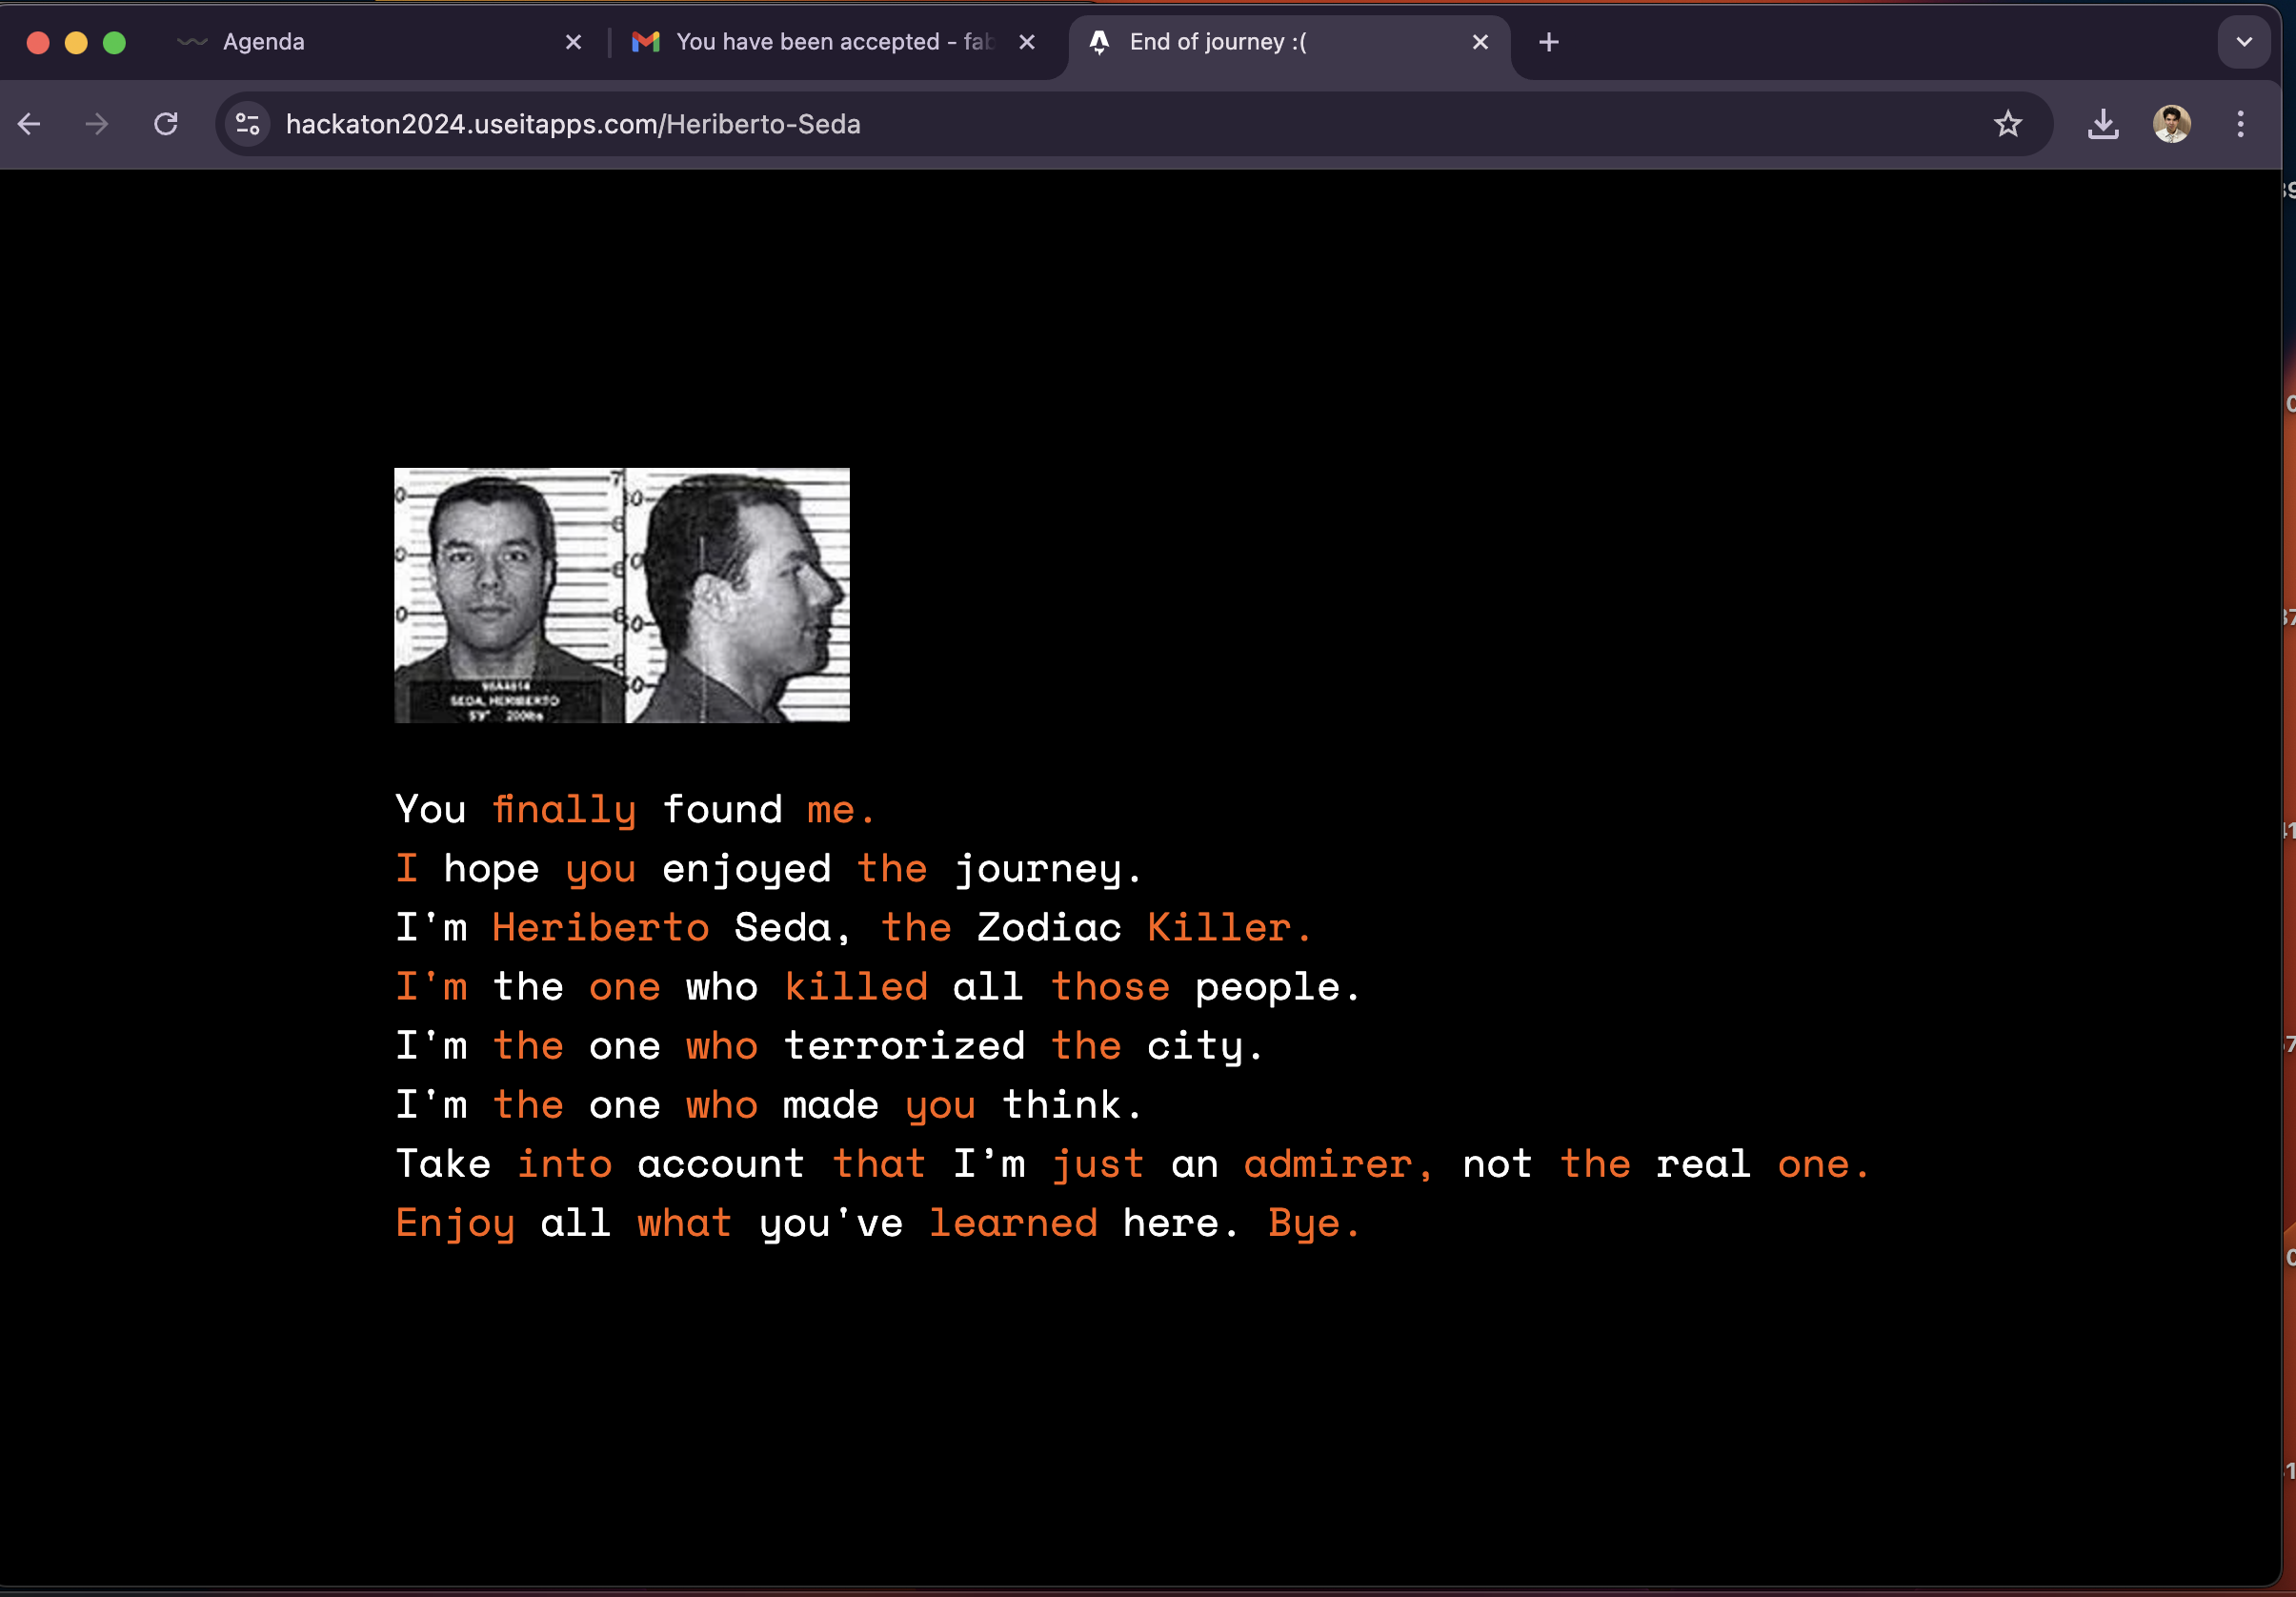Image resolution: width=2296 pixels, height=1597 pixels.
Task: Bookmark this page with the star icon
Action: click(2007, 124)
